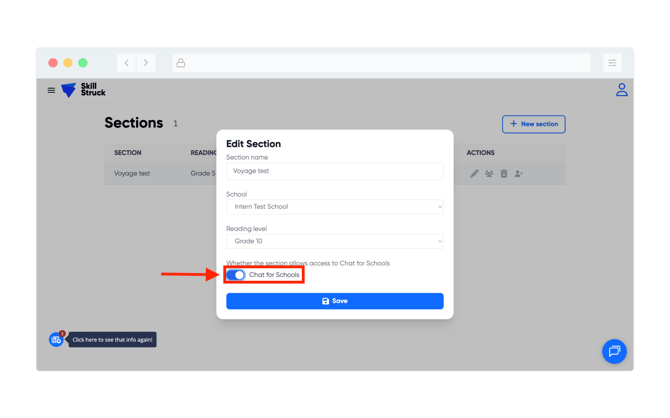
Task: Click the 'Click here to see that info again!' tooltip
Action: click(x=112, y=340)
